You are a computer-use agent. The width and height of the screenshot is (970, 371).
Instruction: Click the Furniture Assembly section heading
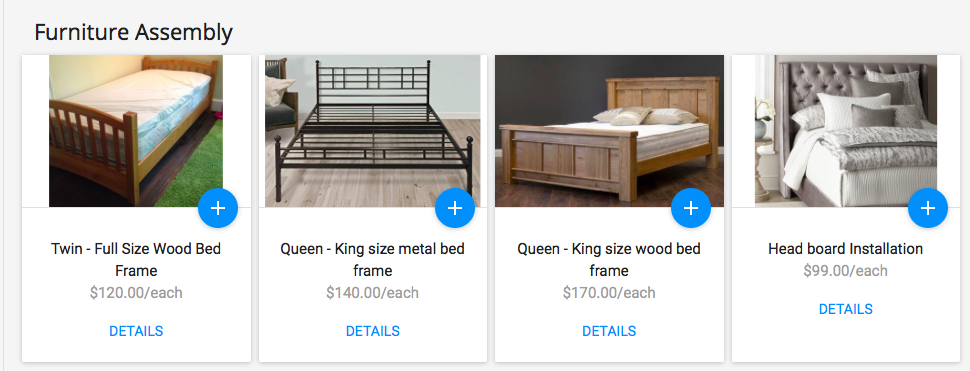coord(134,32)
